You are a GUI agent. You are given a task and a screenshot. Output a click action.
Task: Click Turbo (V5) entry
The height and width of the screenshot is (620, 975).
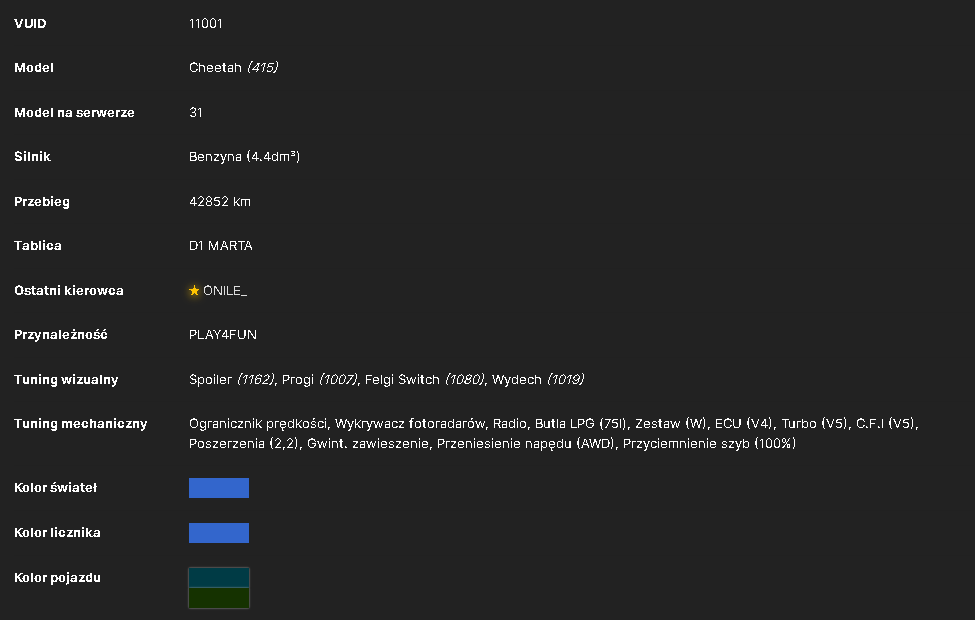814,424
